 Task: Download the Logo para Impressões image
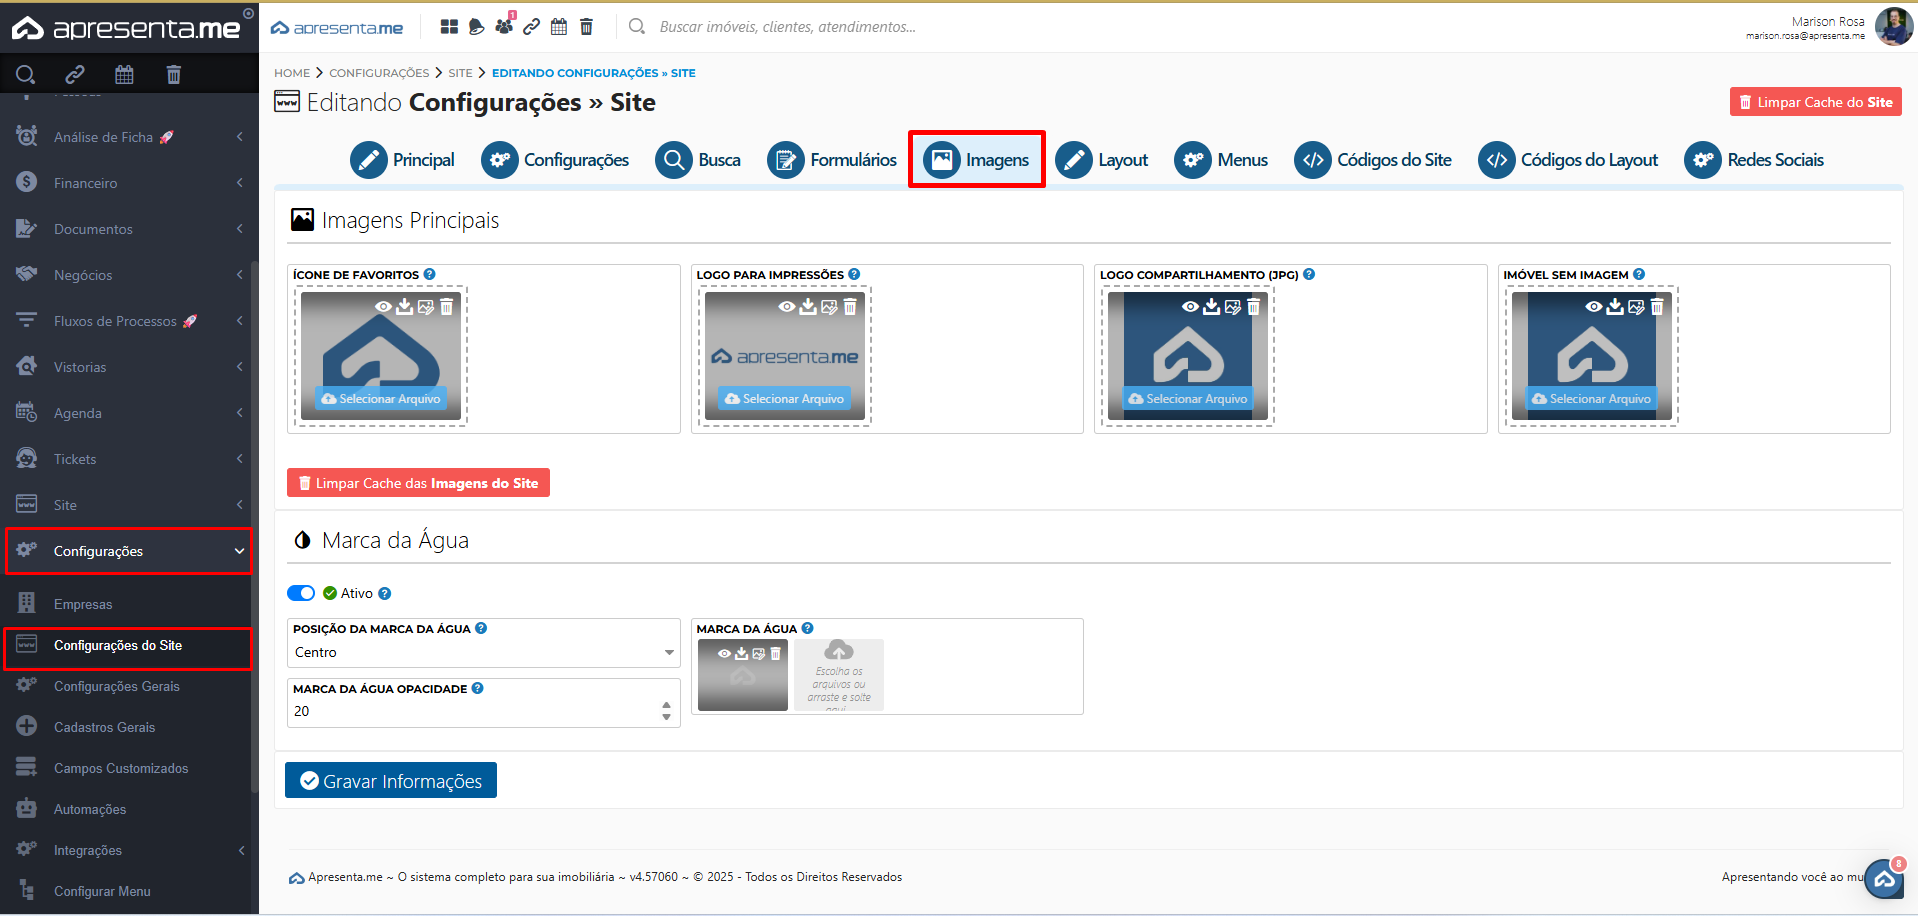(808, 307)
